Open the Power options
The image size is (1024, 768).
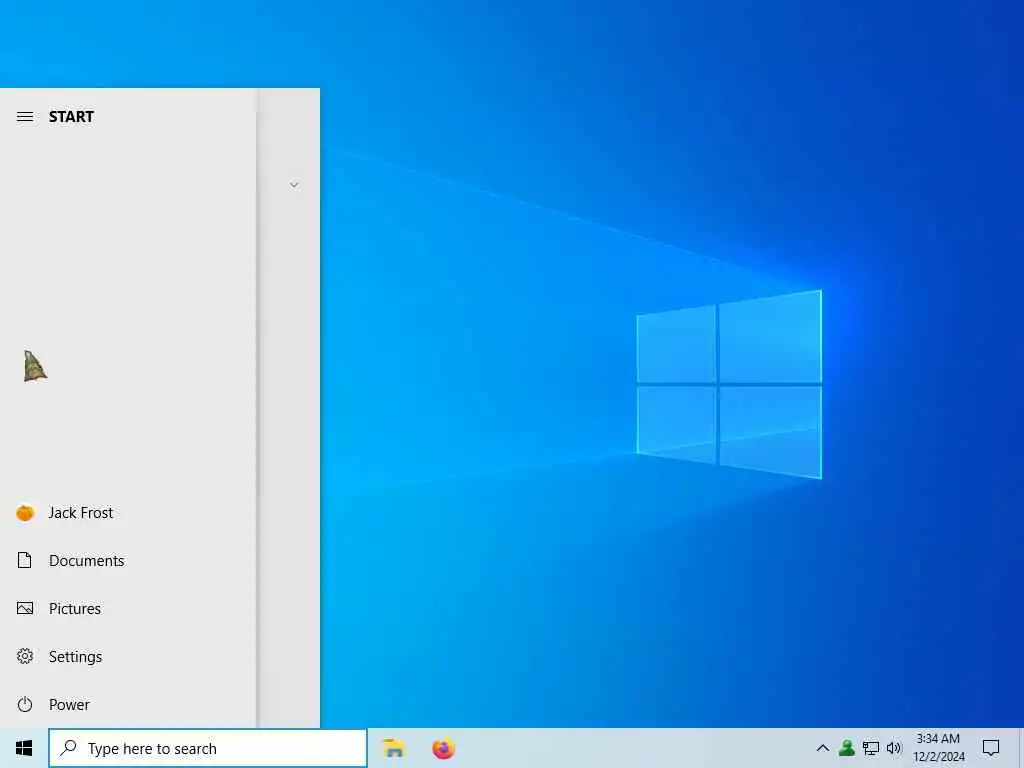tap(128, 704)
